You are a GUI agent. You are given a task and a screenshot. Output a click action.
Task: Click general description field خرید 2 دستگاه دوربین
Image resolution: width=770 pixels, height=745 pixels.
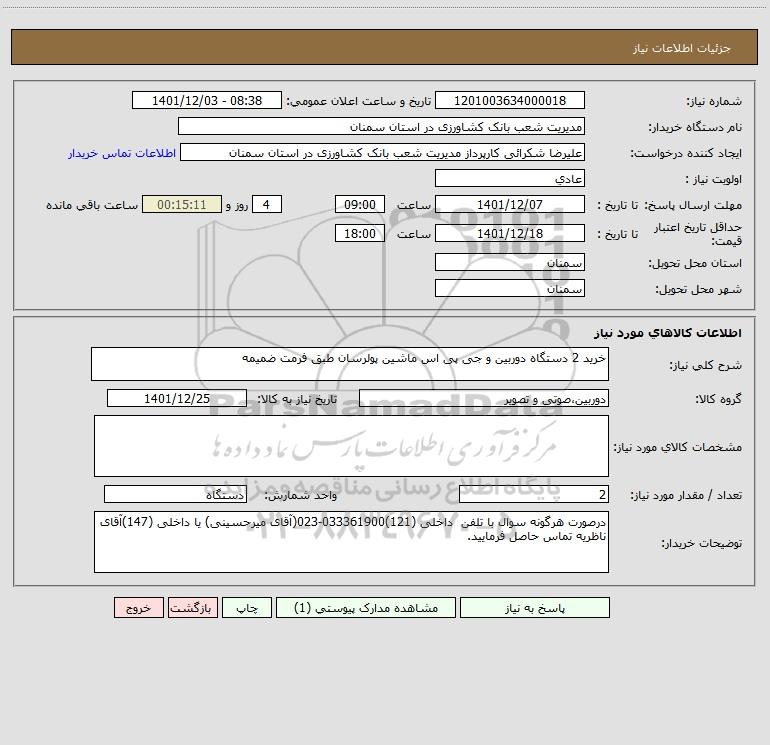pyautogui.click(x=350, y=364)
